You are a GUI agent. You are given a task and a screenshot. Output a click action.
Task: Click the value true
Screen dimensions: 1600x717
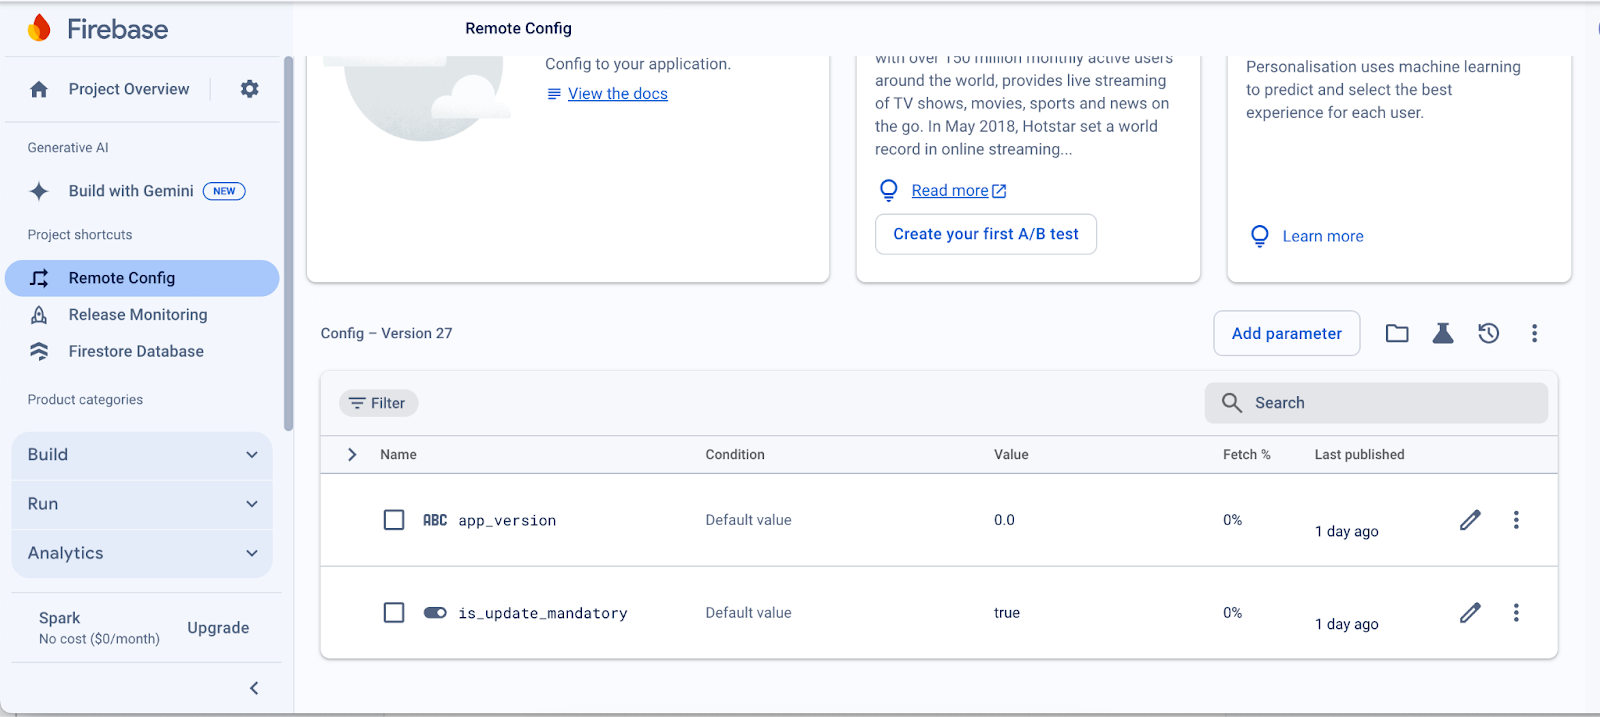click(1007, 613)
